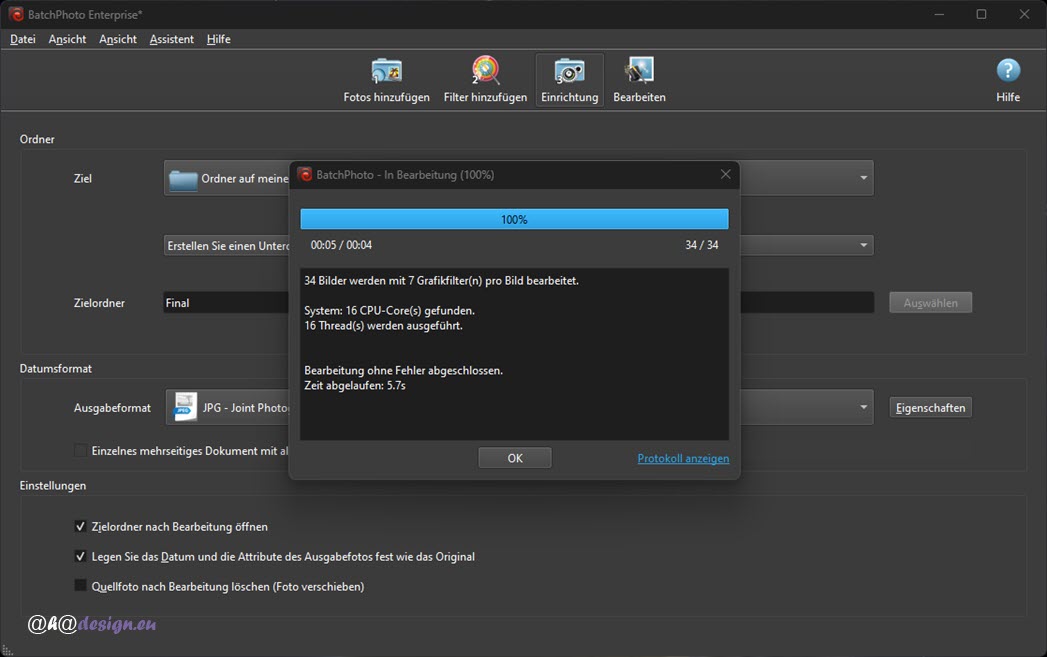Click the 34 / 34 image counter
The width and height of the screenshot is (1047, 657).
(x=702, y=245)
